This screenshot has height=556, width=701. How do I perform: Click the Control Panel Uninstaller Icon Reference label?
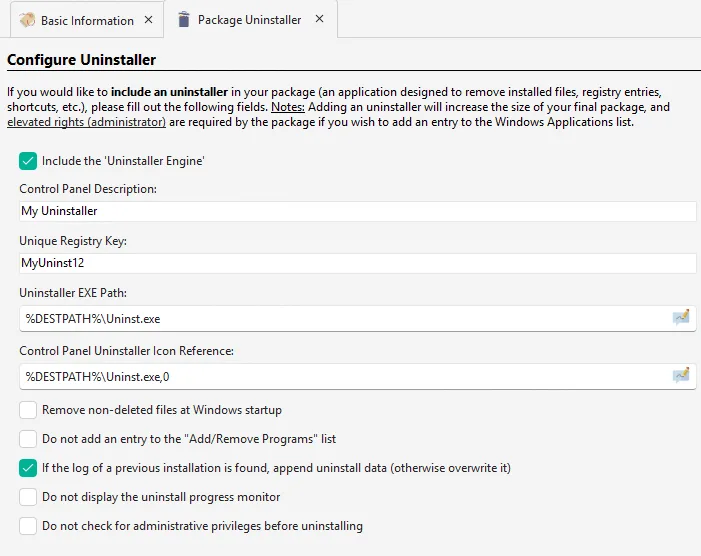(x=127, y=351)
